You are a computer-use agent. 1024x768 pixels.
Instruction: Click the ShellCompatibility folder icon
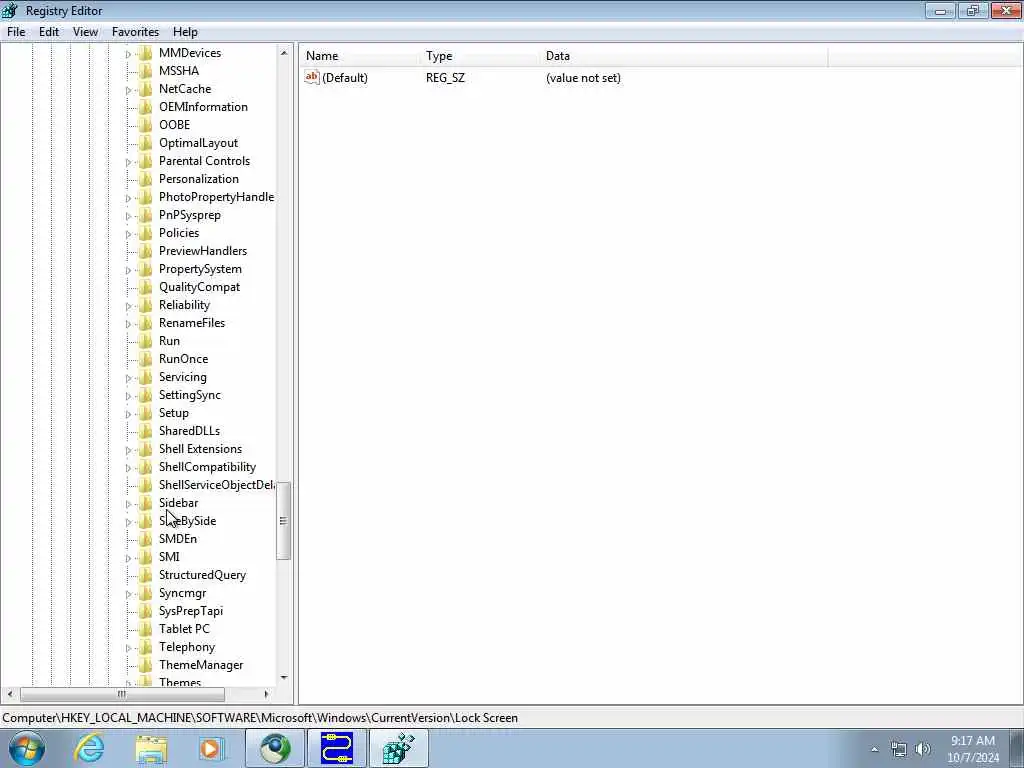click(145, 467)
